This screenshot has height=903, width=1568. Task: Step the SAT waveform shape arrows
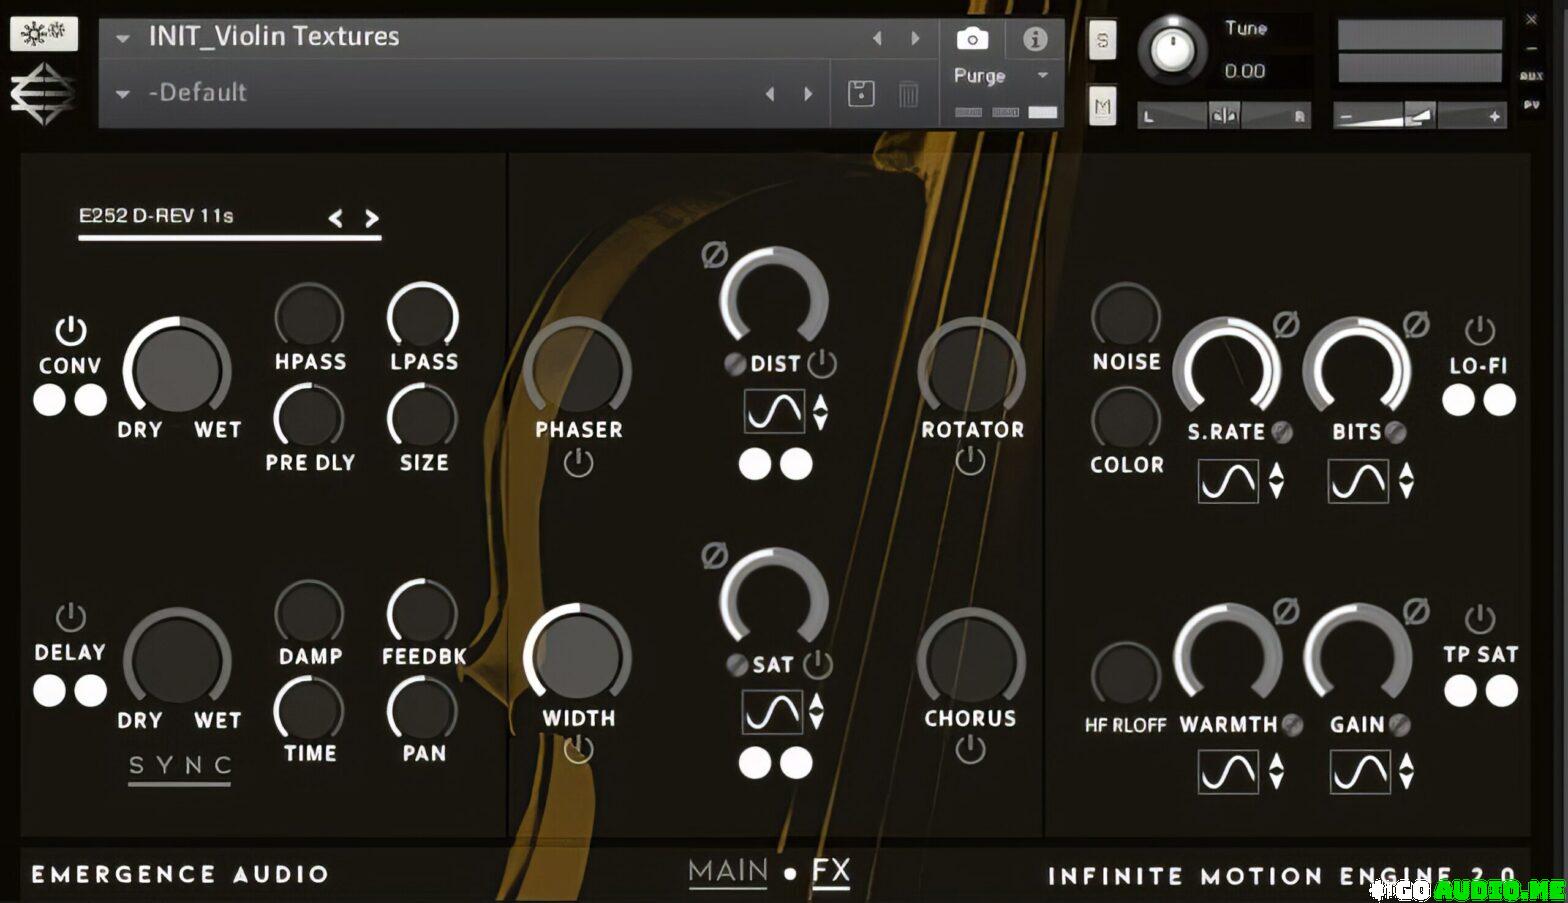[x=817, y=711]
